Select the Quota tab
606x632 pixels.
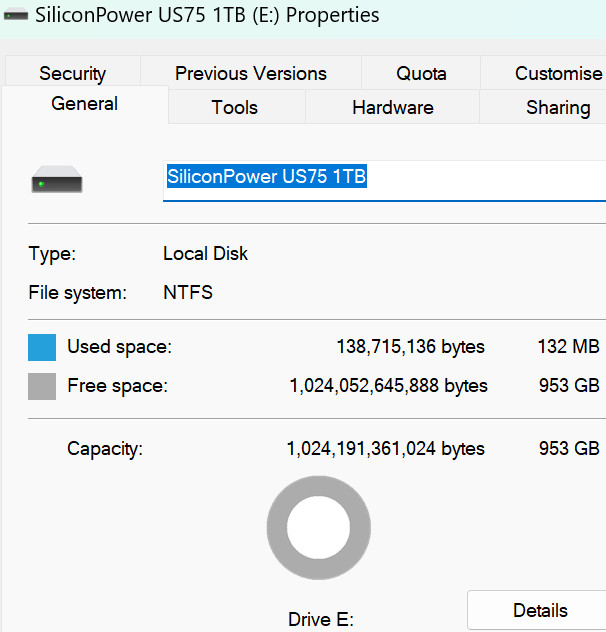[x=421, y=73]
